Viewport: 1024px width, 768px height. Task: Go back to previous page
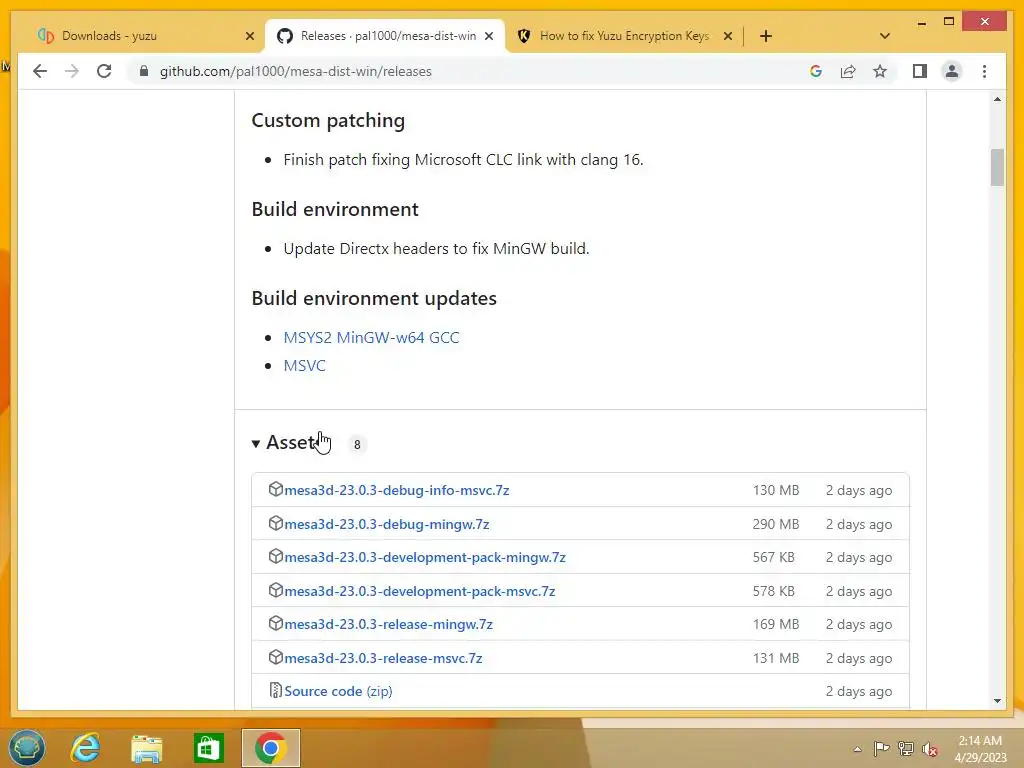[x=40, y=71]
